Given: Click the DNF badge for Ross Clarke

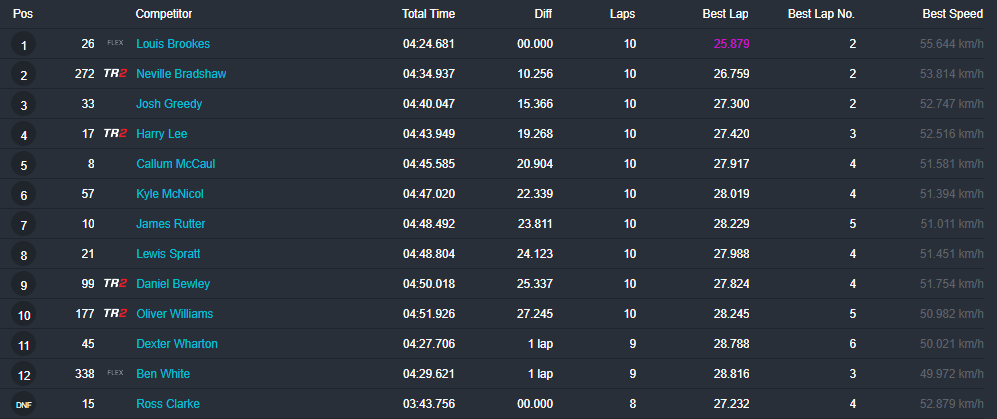Looking at the screenshot, I should 24,404.
